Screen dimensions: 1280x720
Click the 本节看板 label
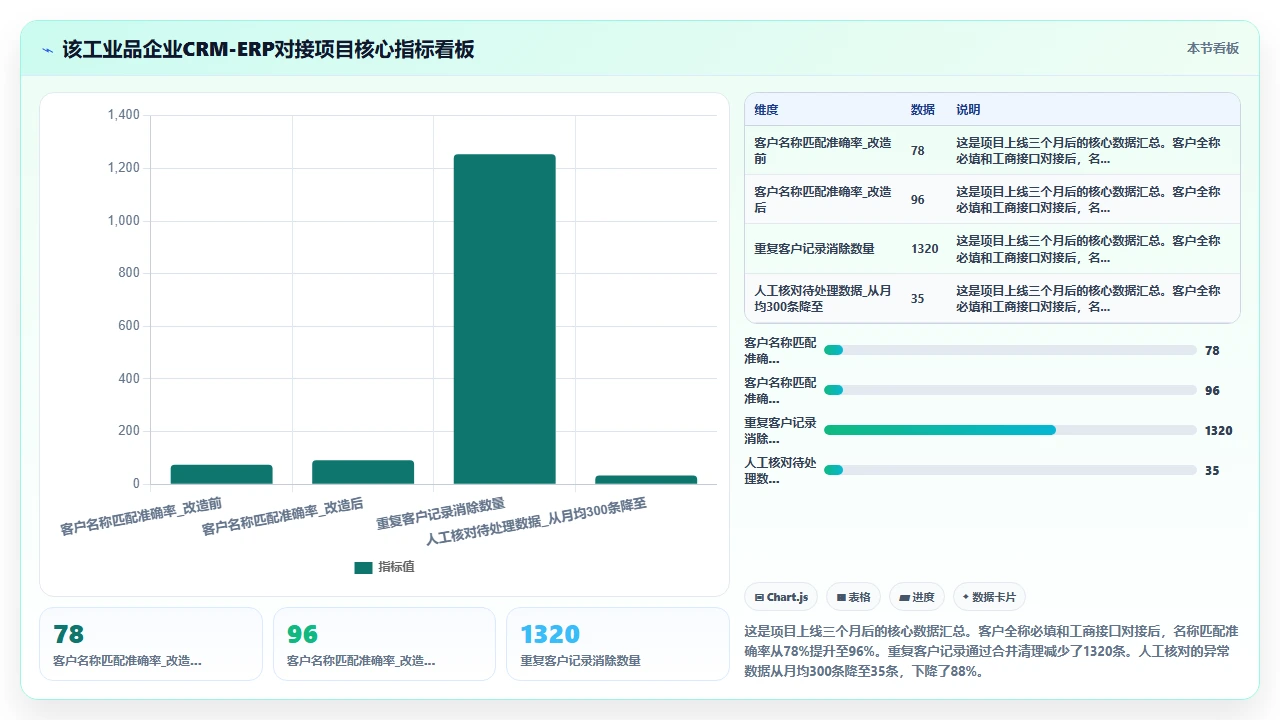tap(1213, 48)
